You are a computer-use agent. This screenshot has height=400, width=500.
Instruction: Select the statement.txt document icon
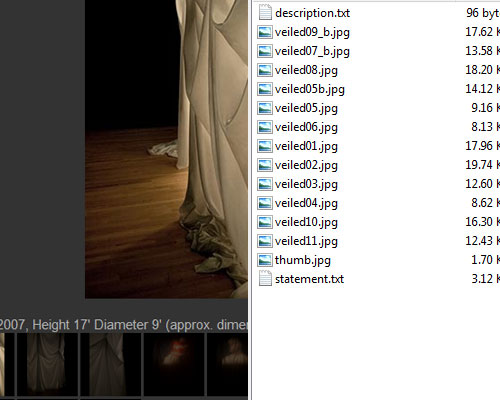tap(265, 279)
